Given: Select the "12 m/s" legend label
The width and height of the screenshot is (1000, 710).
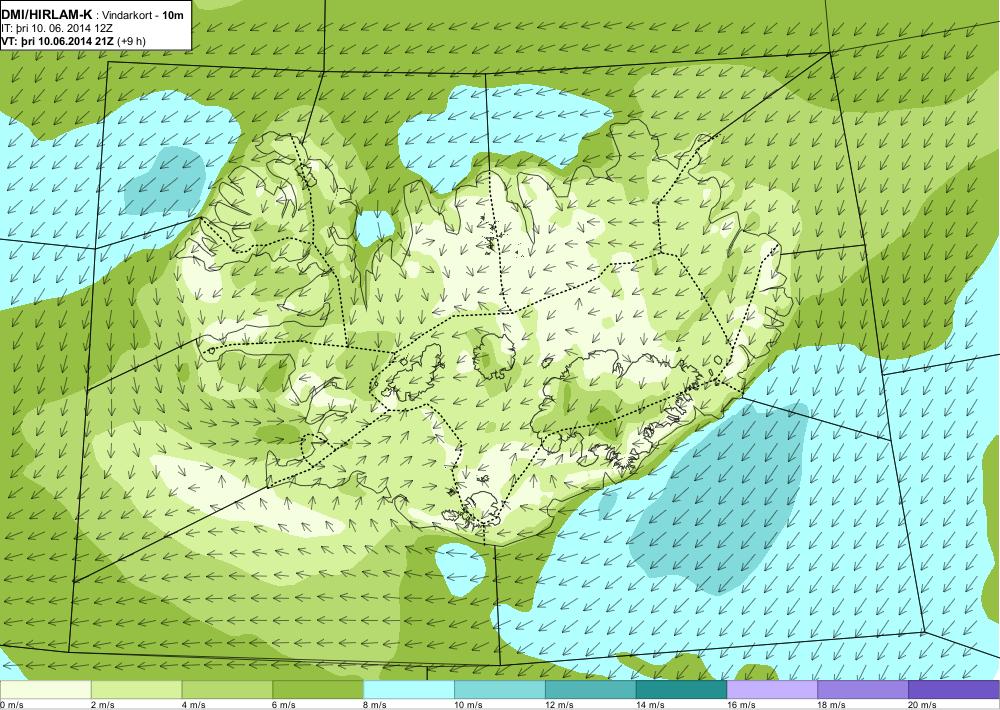Looking at the screenshot, I should point(559,705).
